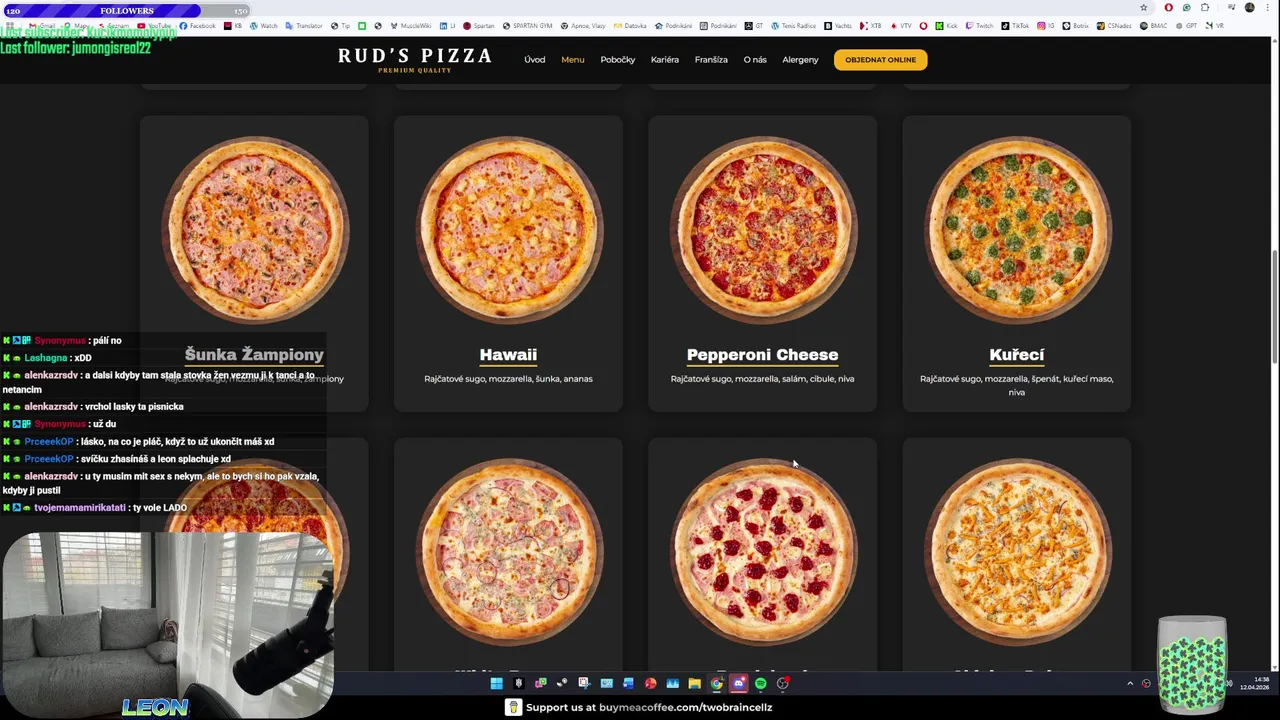Click the Hawaii pizza title

pos(508,355)
